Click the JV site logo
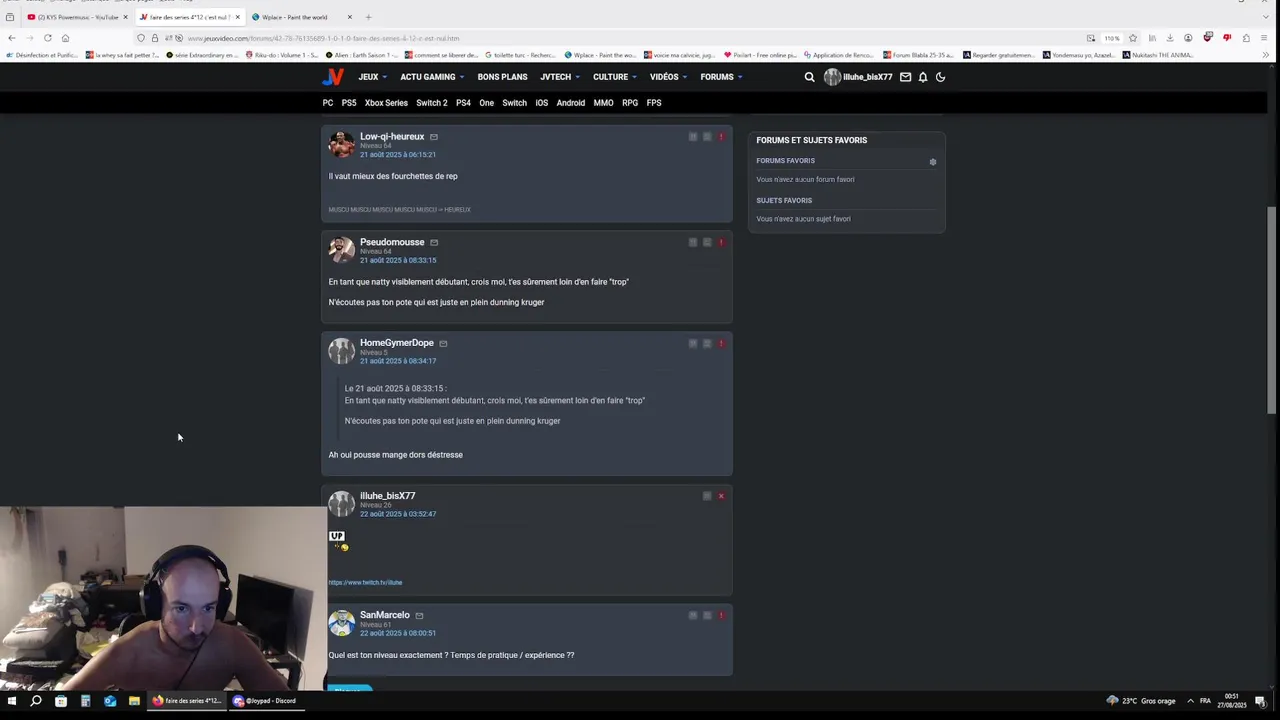Image resolution: width=1280 pixels, height=720 pixels. pyautogui.click(x=333, y=77)
